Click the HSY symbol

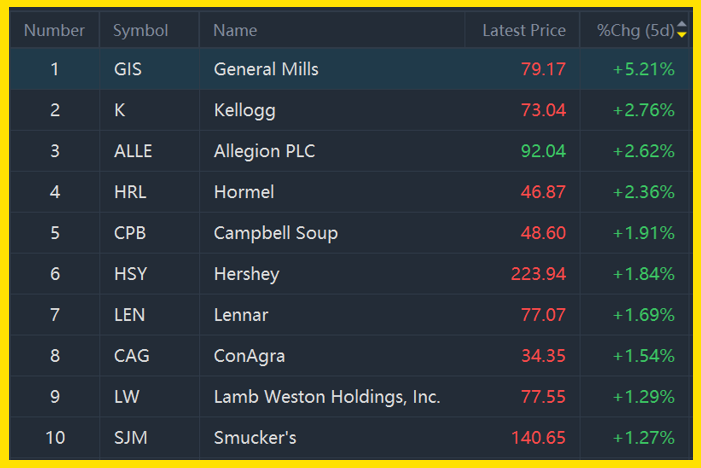pos(130,274)
